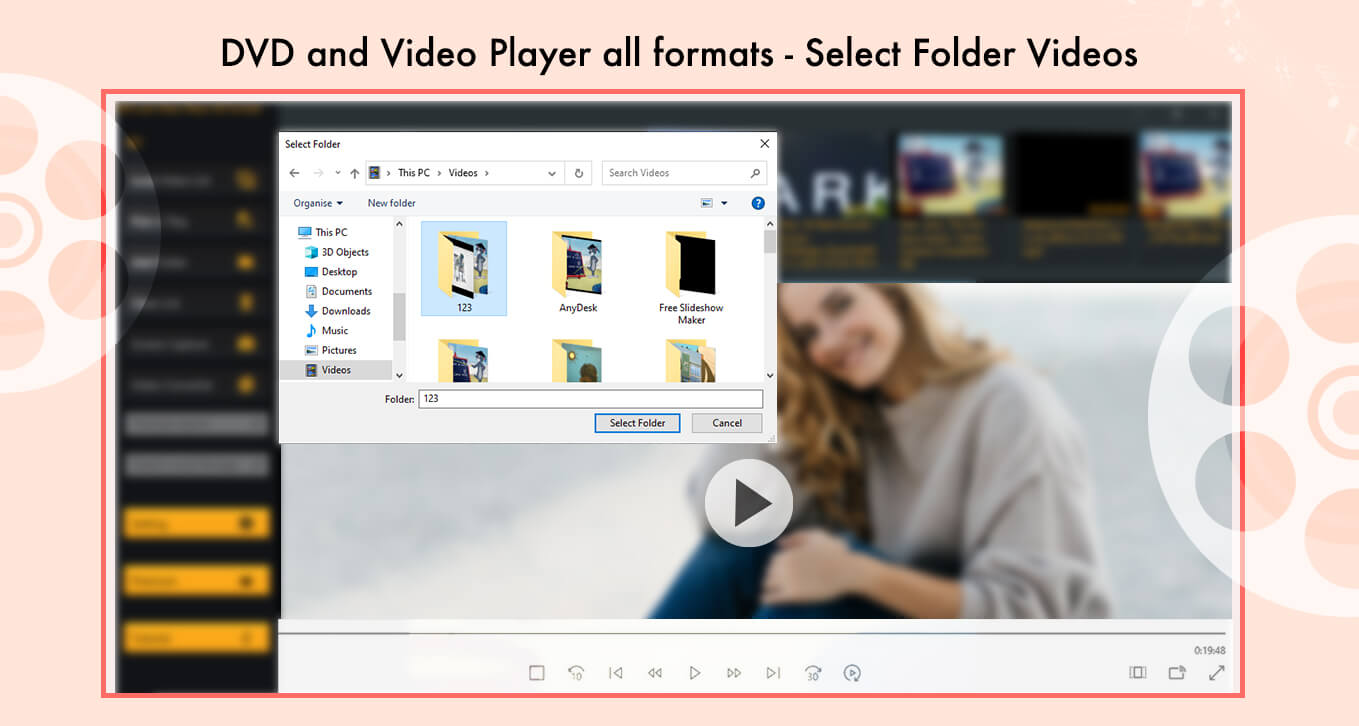
Task: Select Desktop in navigation tree
Action: [x=330, y=272]
